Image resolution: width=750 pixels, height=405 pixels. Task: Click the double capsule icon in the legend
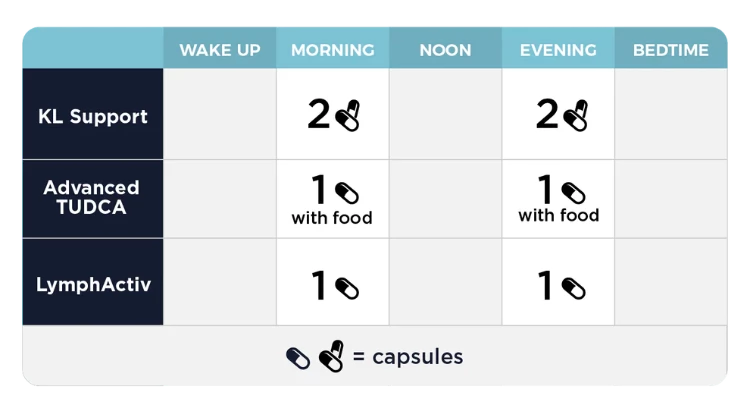pyautogui.click(x=330, y=357)
